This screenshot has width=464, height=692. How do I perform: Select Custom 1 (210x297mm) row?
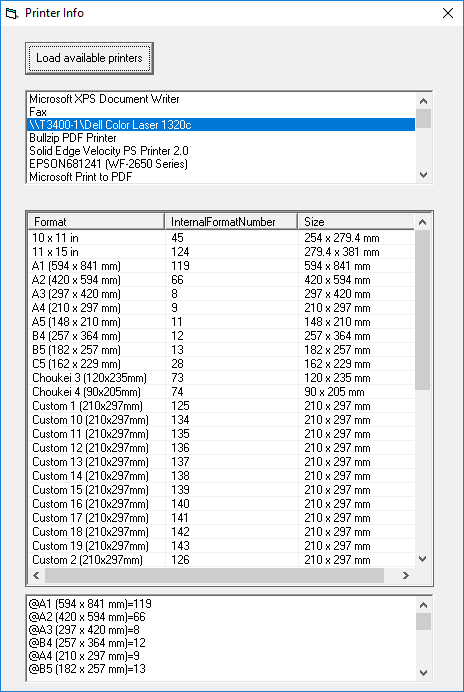point(222,406)
